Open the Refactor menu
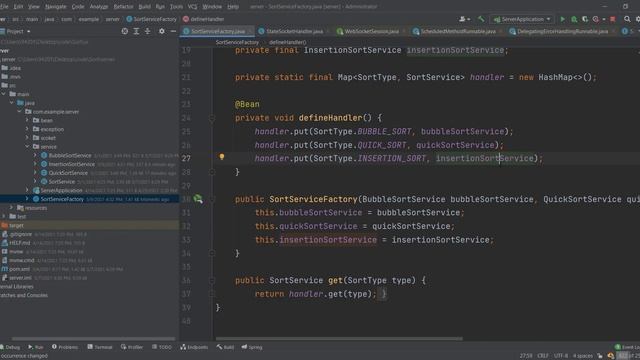Image resolution: width=640 pixels, height=360 pixels. pyautogui.click(x=123, y=7)
